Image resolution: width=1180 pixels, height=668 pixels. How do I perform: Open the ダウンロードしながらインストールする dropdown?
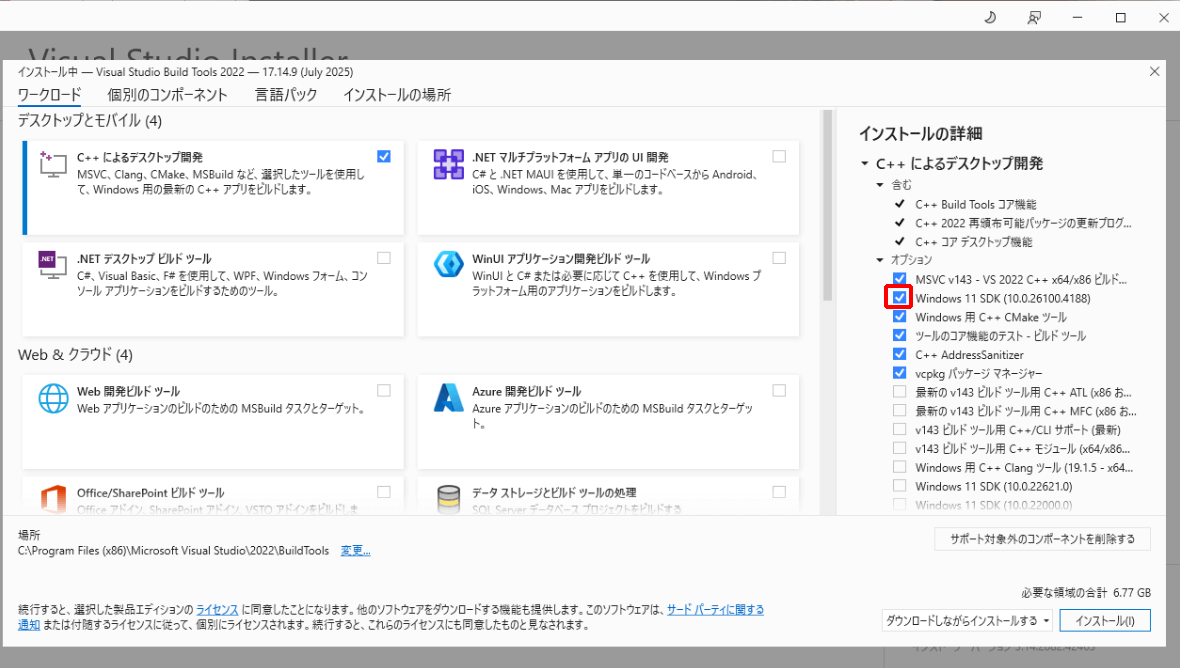[967, 621]
